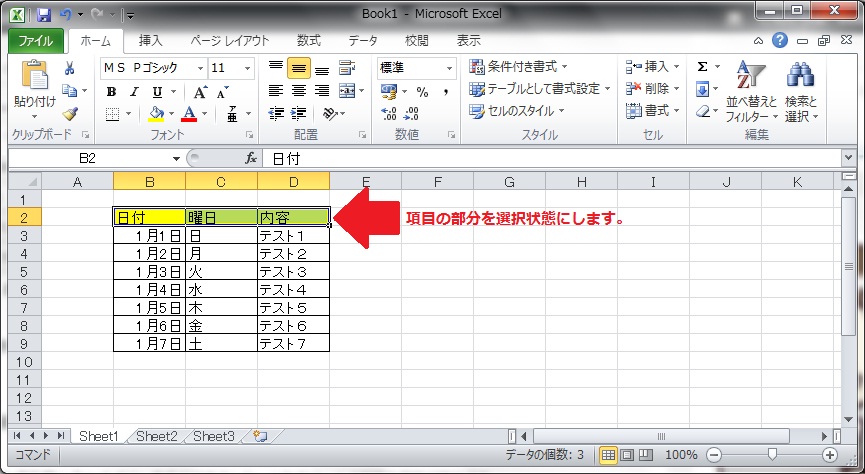Click the insert new worksheet icon
865x474 pixels.
click(x=260, y=436)
